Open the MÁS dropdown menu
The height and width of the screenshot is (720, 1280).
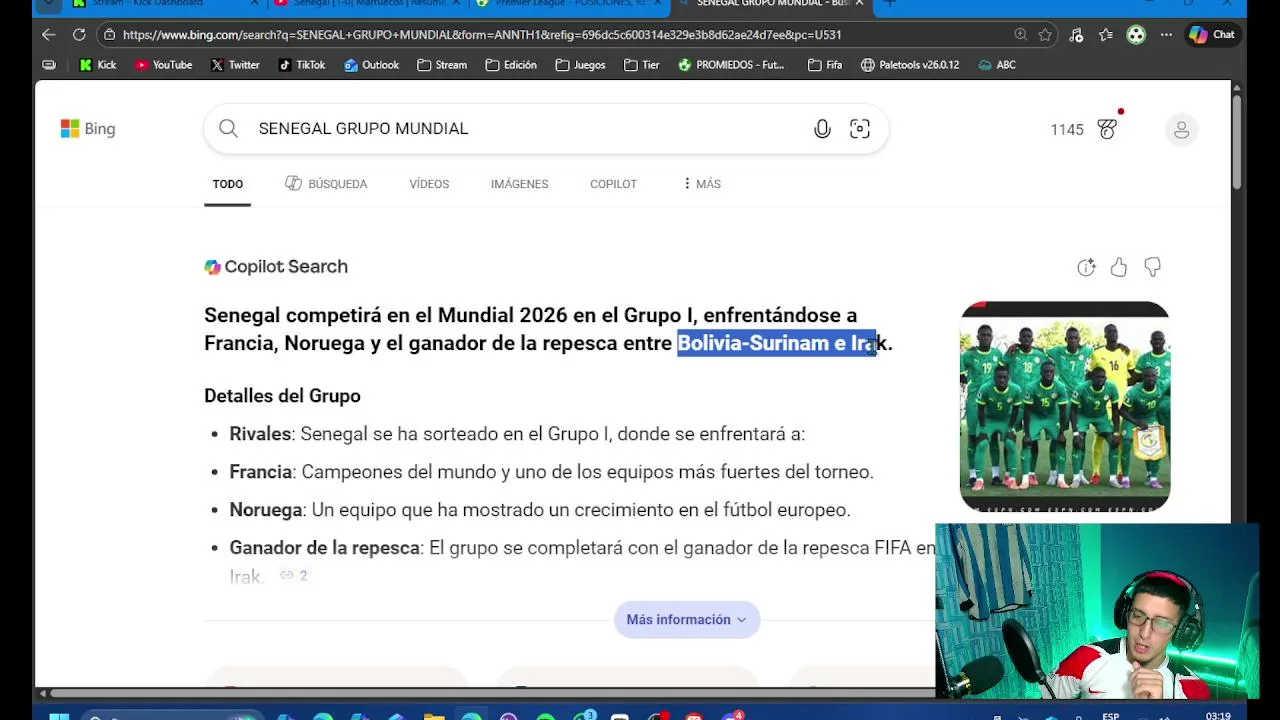pos(702,184)
